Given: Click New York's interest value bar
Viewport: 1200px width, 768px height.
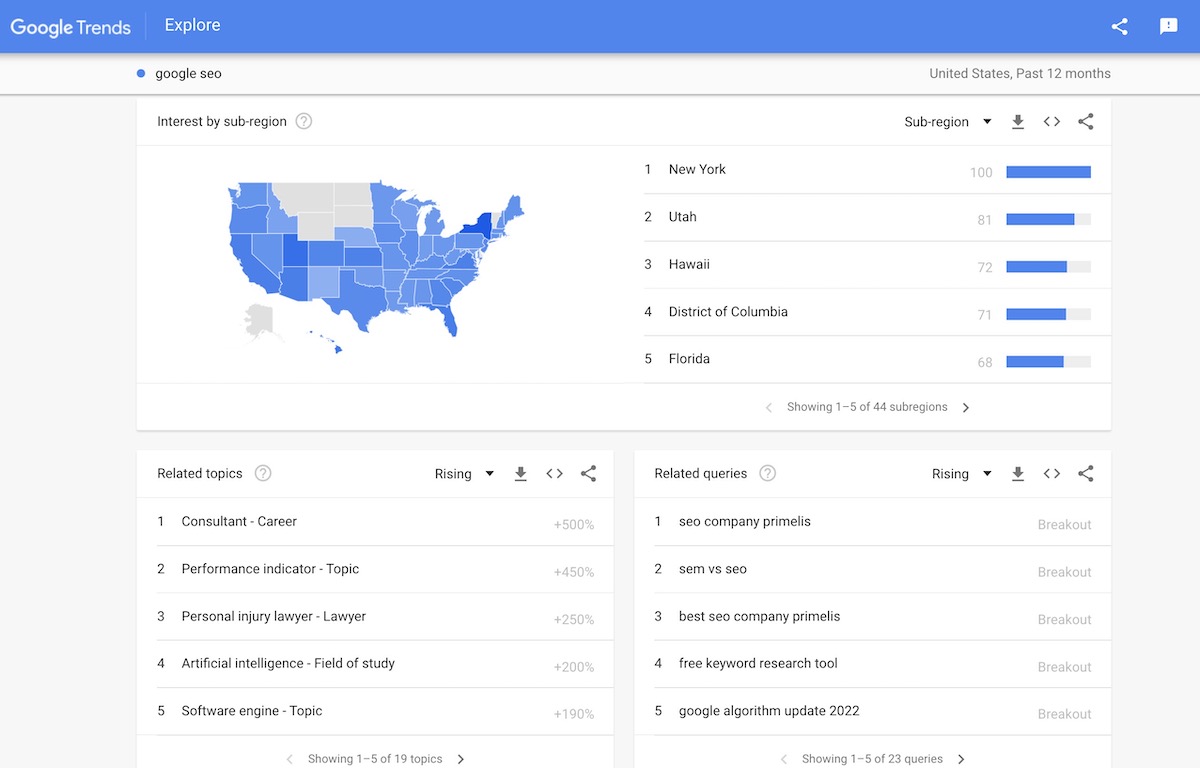Looking at the screenshot, I should point(1048,171).
